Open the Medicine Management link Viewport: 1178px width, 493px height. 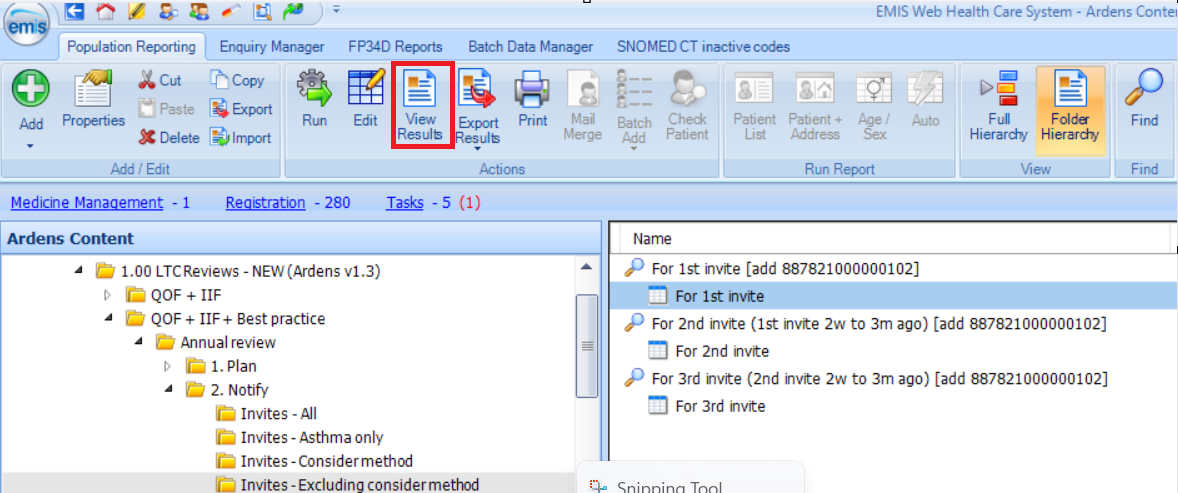pos(87,202)
